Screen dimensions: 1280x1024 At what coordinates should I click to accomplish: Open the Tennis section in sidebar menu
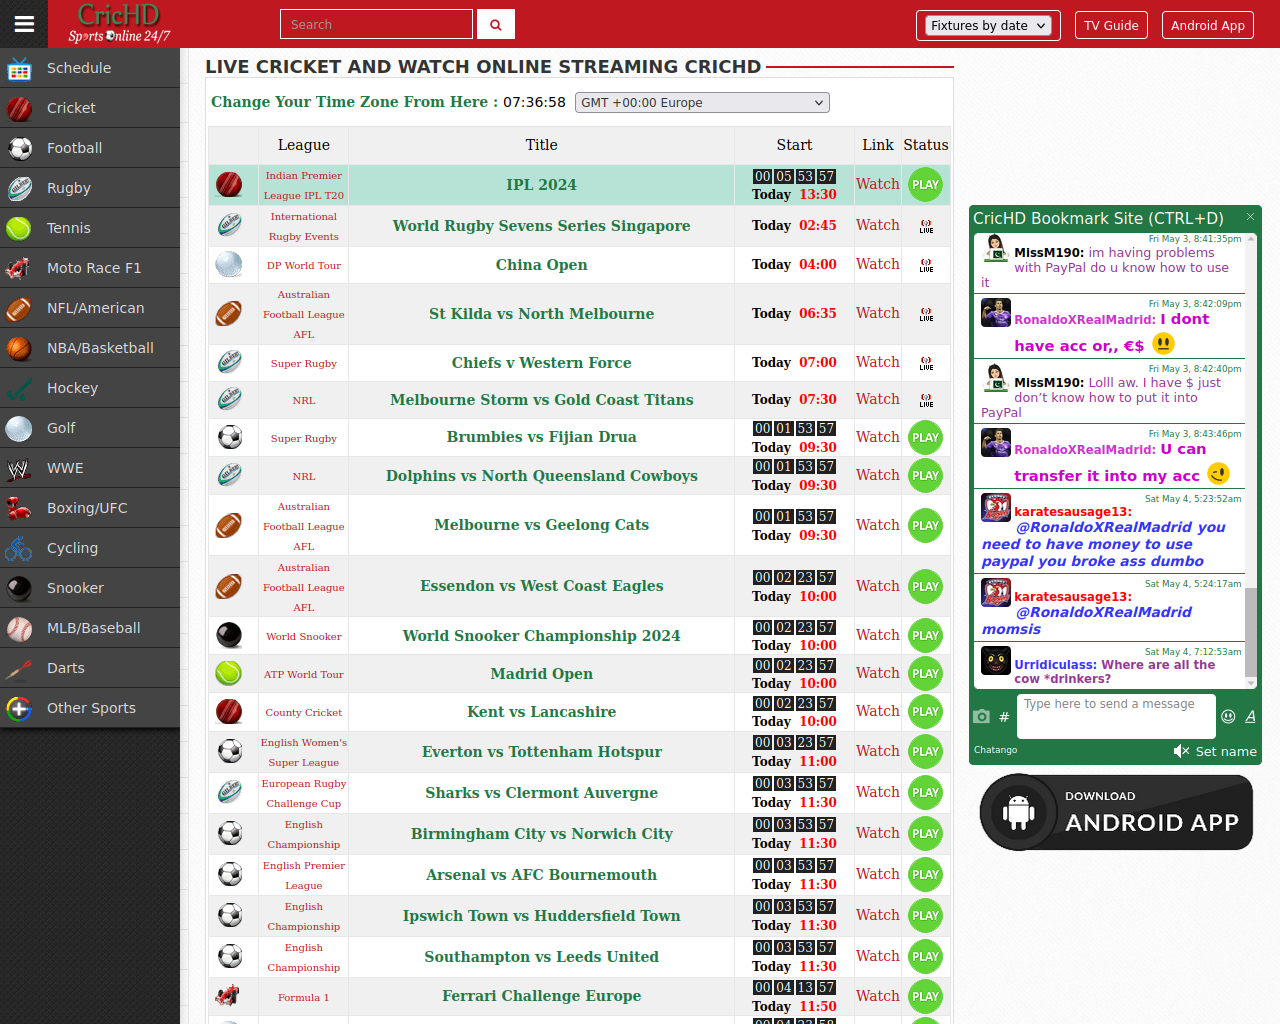click(90, 228)
